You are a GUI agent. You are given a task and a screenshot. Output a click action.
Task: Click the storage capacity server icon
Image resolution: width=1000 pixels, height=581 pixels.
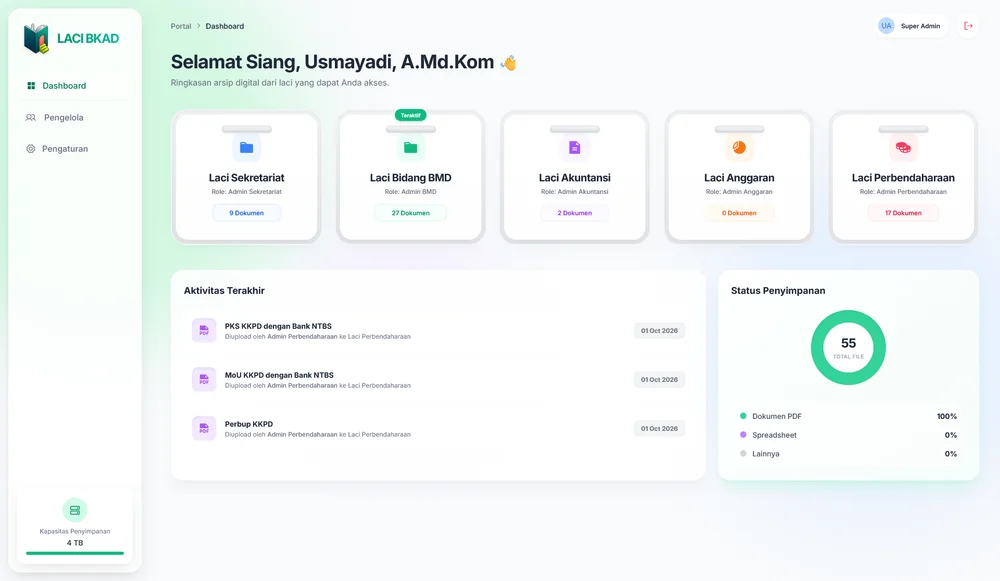(x=75, y=510)
